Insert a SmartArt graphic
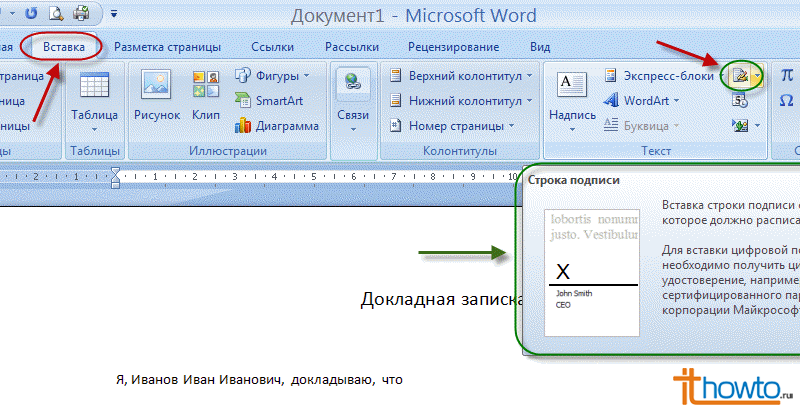The image size is (800, 412). (269, 100)
